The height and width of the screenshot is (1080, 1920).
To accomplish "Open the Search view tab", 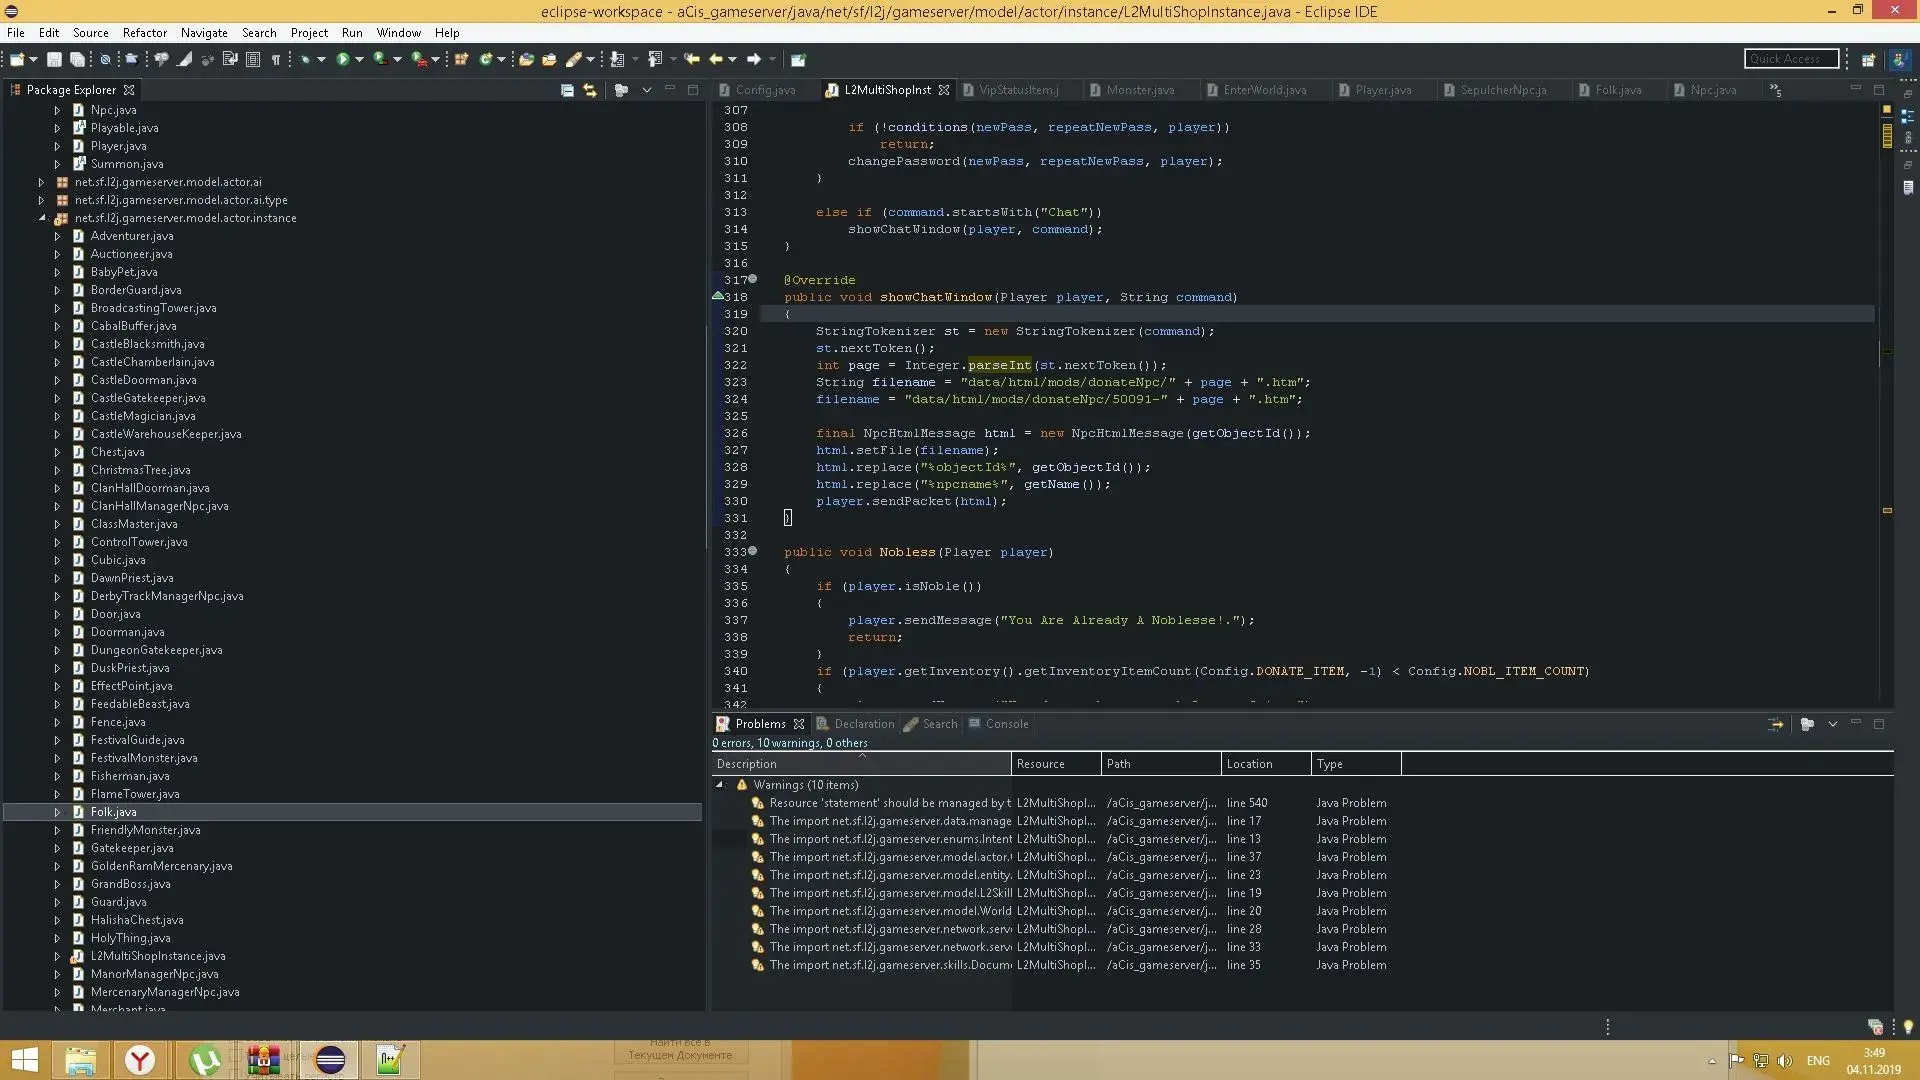I will coord(931,724).
